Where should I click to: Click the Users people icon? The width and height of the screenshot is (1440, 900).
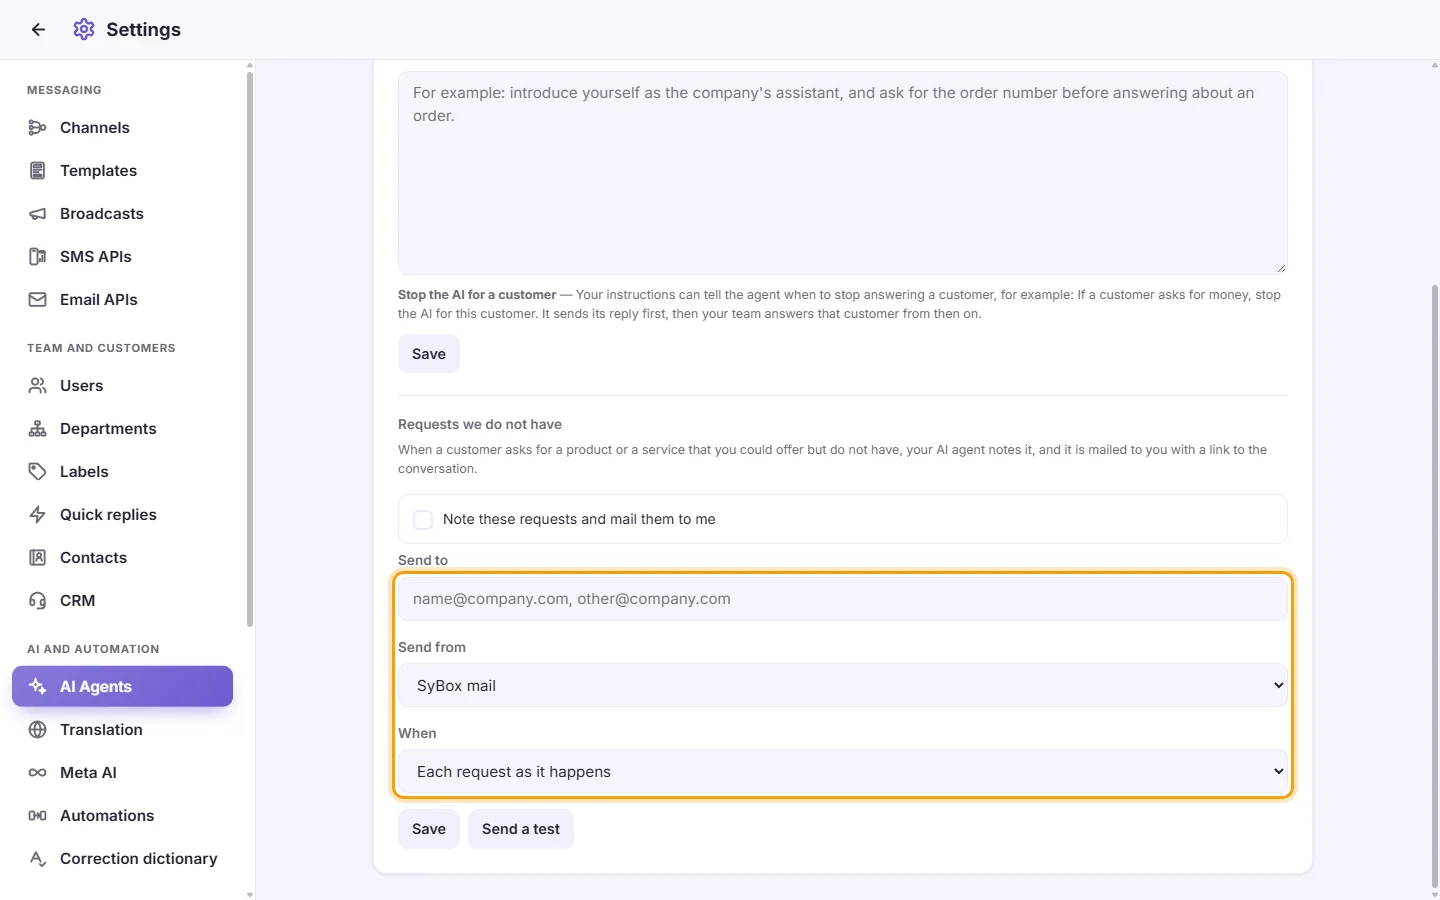[37, 385]
